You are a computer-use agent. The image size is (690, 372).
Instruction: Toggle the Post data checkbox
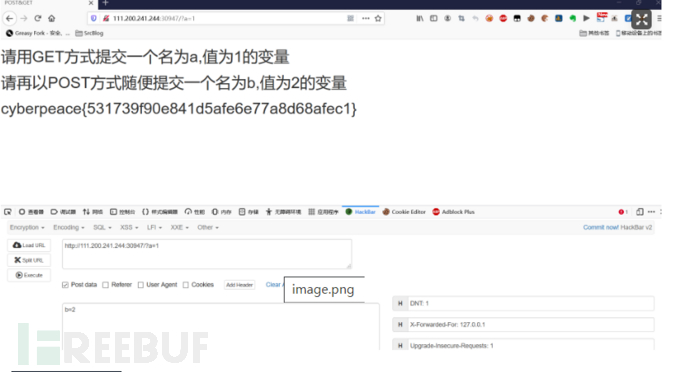[x=65, y=285]
